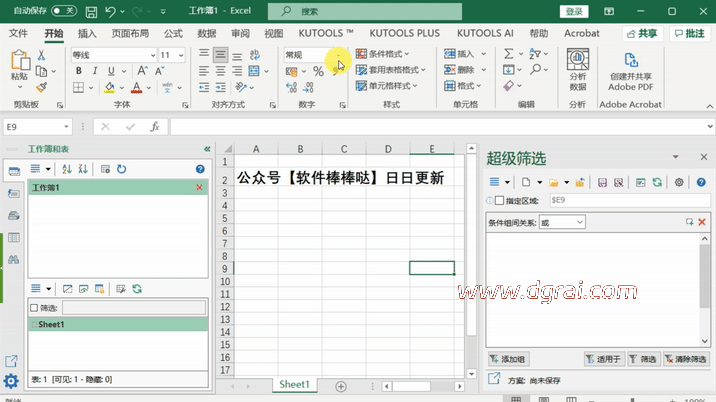Open the font size dropdown
Viewport: 716px width, 402px height.
click(181, 56)
